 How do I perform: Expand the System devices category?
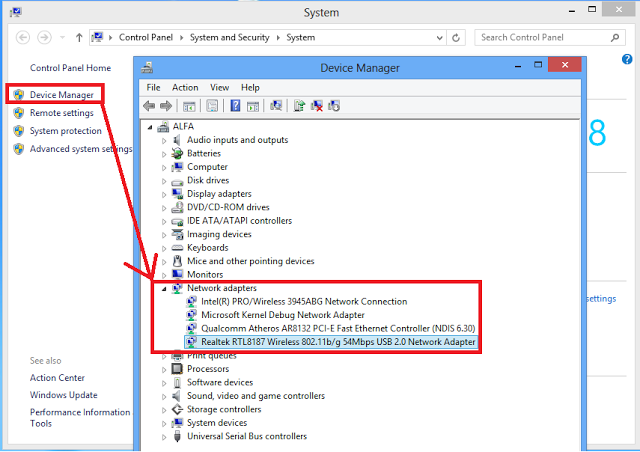tap(164, 424)
